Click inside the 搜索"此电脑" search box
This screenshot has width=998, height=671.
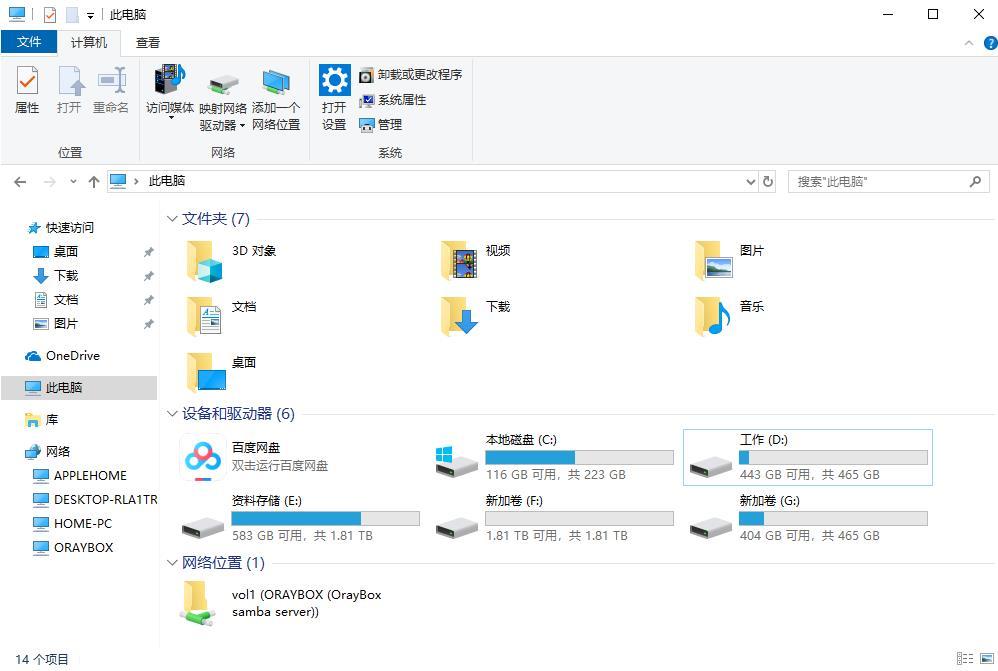(880, 181)
